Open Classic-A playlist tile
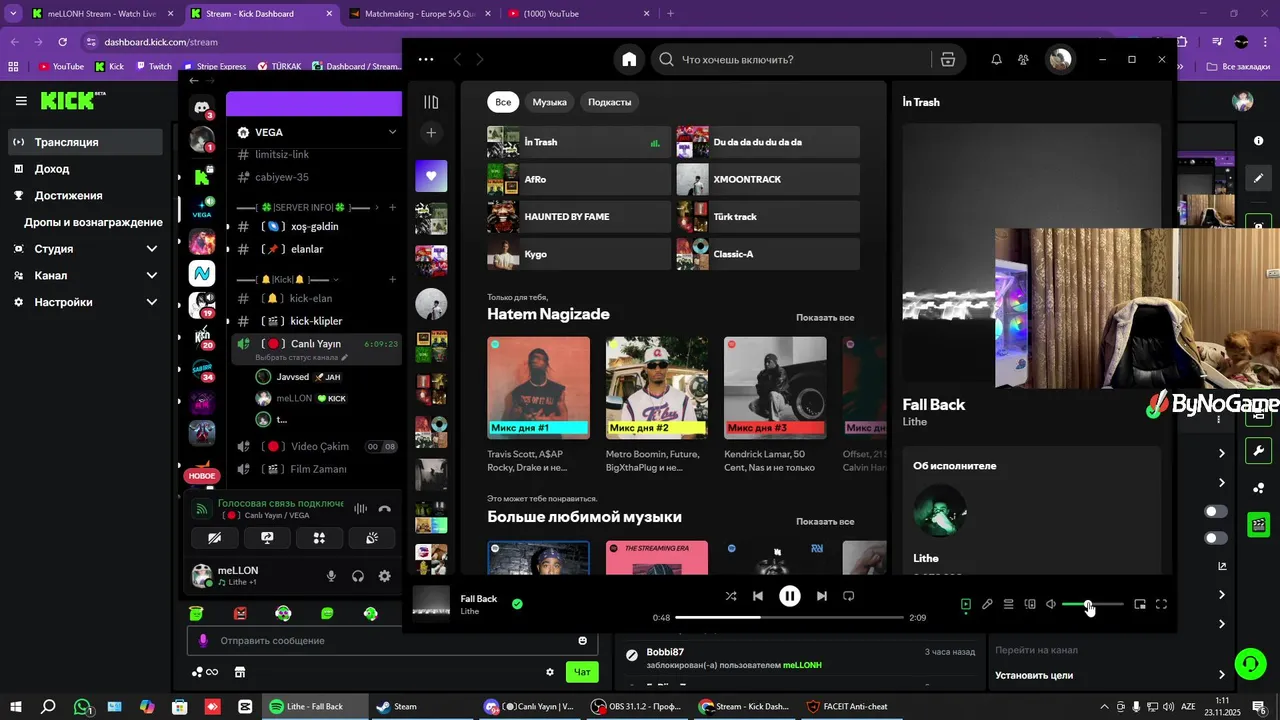Viewport: 1280px width, 720px height. pyautogui.click(x=768, y=254)
